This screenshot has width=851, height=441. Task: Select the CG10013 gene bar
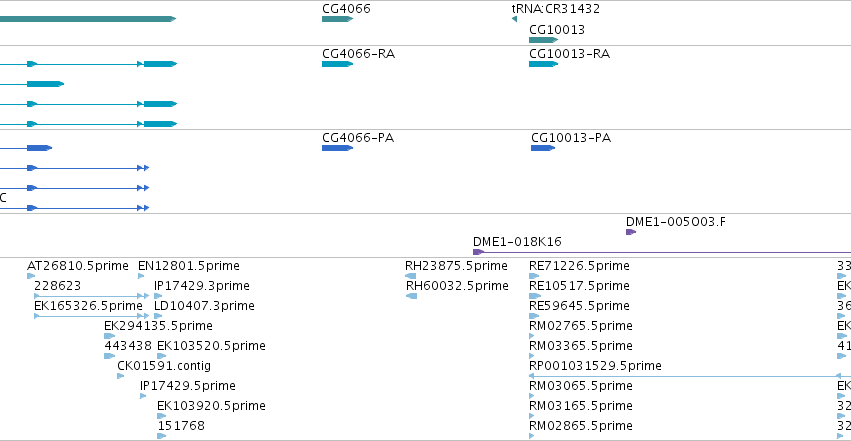[x=543, y=40]
